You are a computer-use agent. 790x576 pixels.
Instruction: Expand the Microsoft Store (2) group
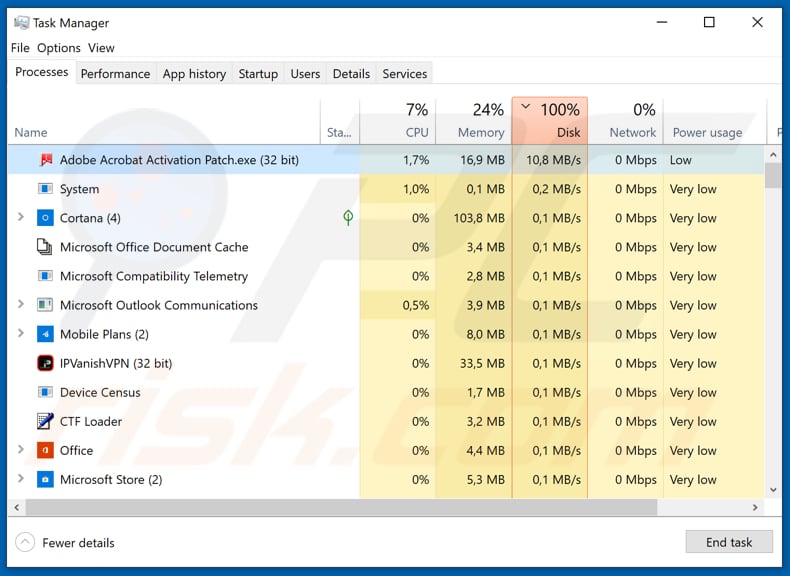(x=21, y=478)
